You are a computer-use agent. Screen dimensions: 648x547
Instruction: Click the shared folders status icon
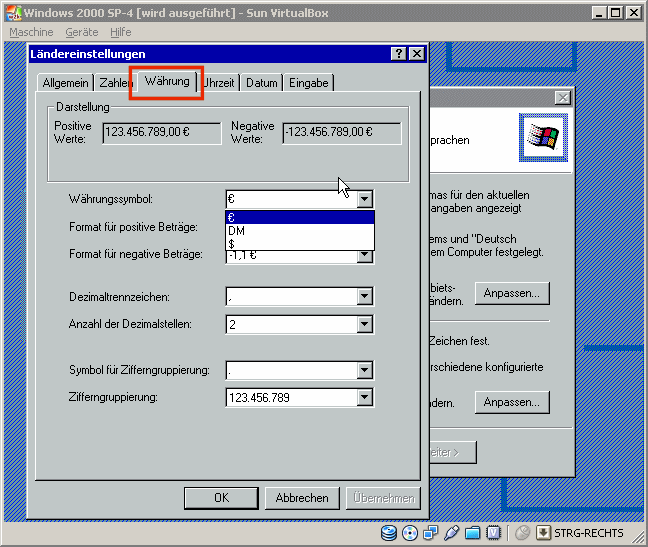(473, 533)
